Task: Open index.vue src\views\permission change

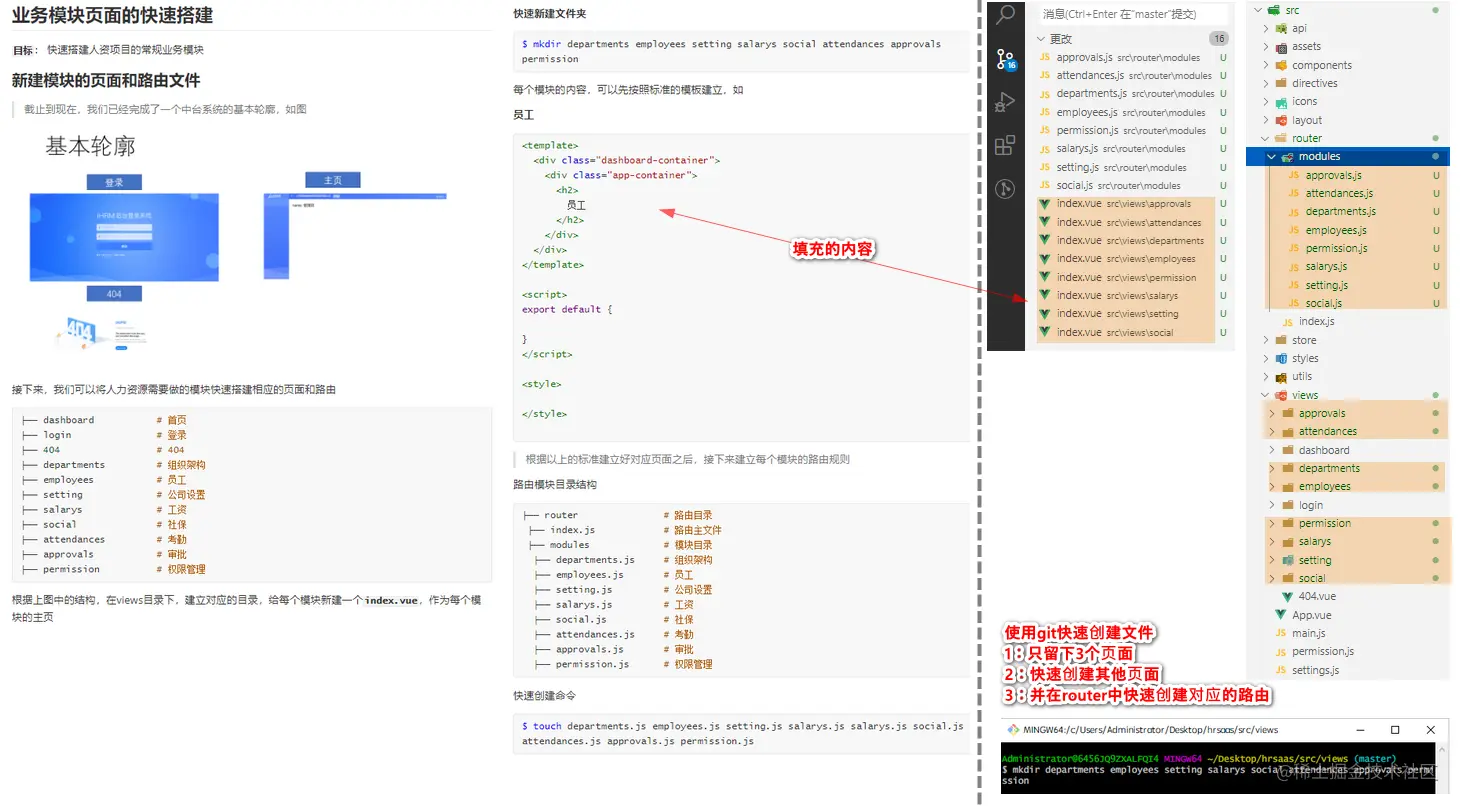Action: click(1133, 277)
